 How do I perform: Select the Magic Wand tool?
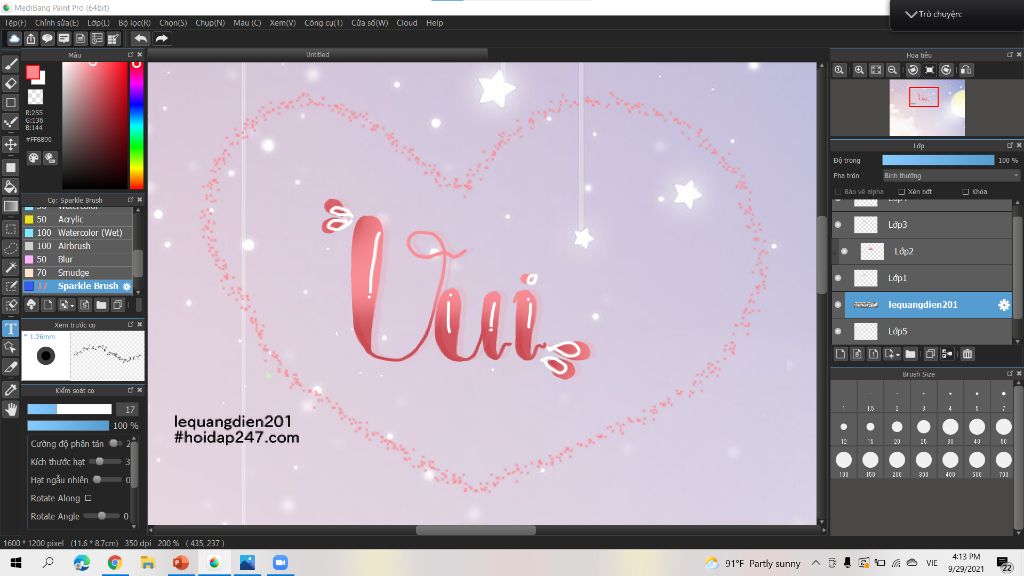(10, 267)
